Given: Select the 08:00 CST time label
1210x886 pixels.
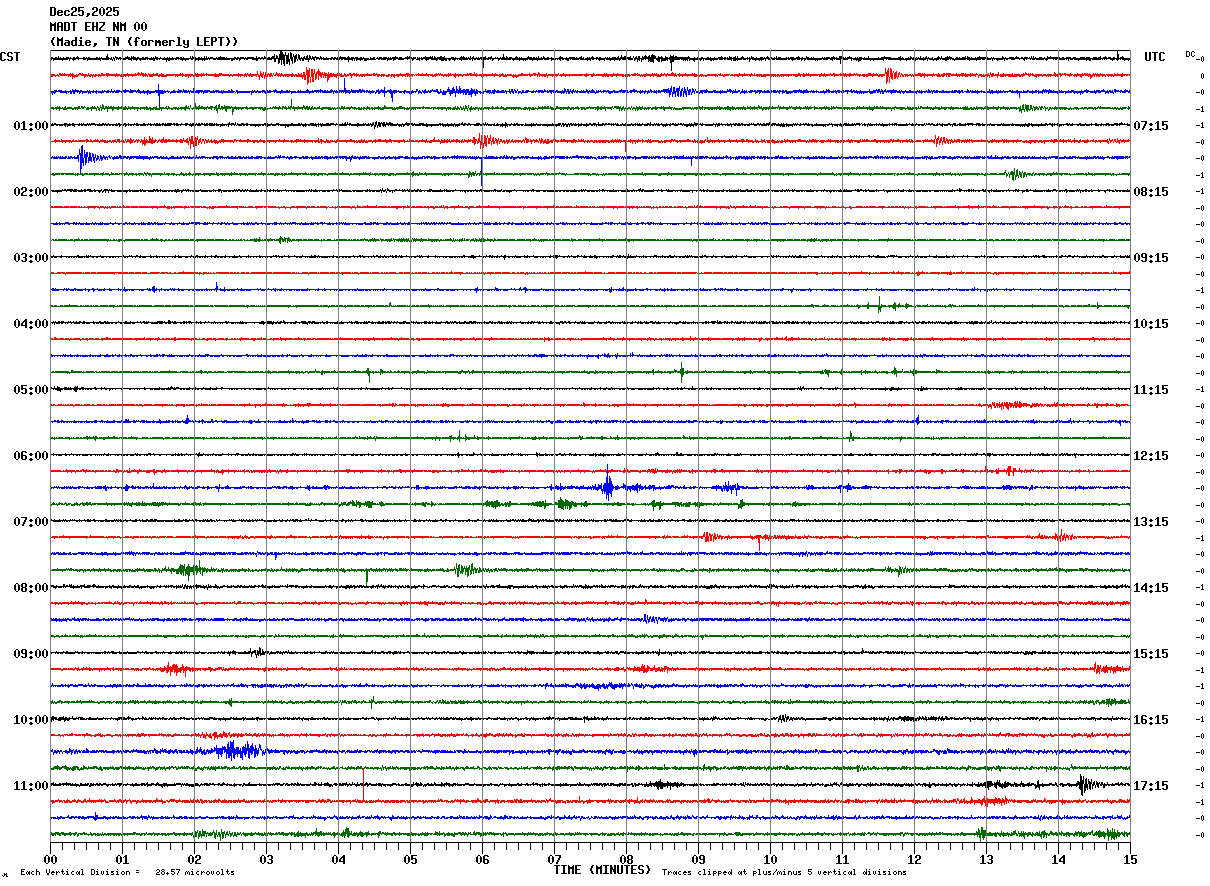Looking at the screenshot, I should [x=31, y=588].
